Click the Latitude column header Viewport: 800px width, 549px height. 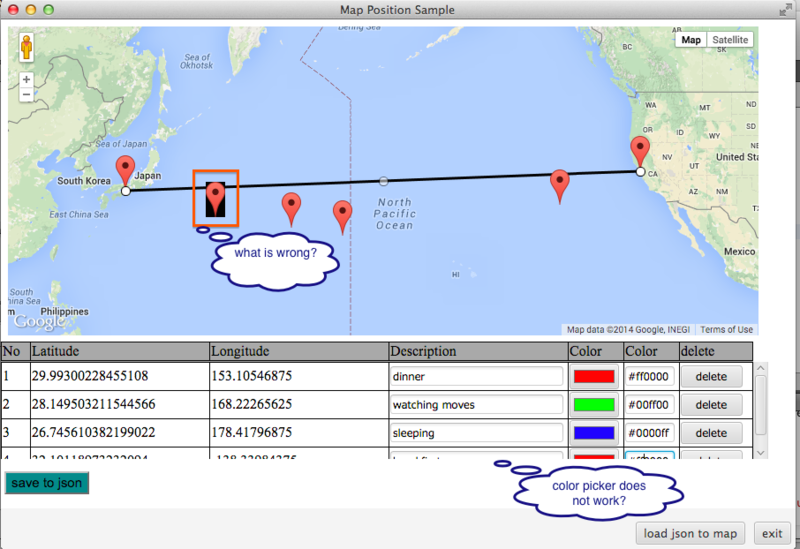[119, 351]
